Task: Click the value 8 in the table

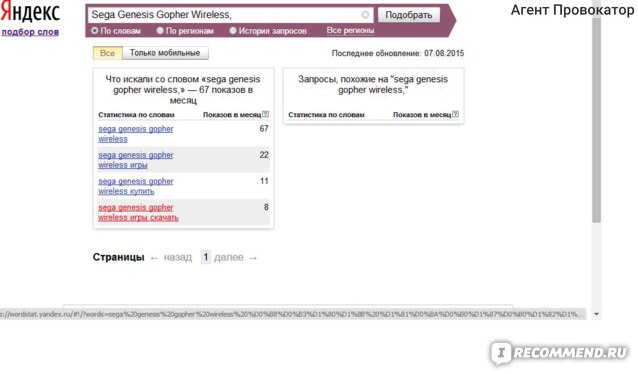Action: point(266,207)
